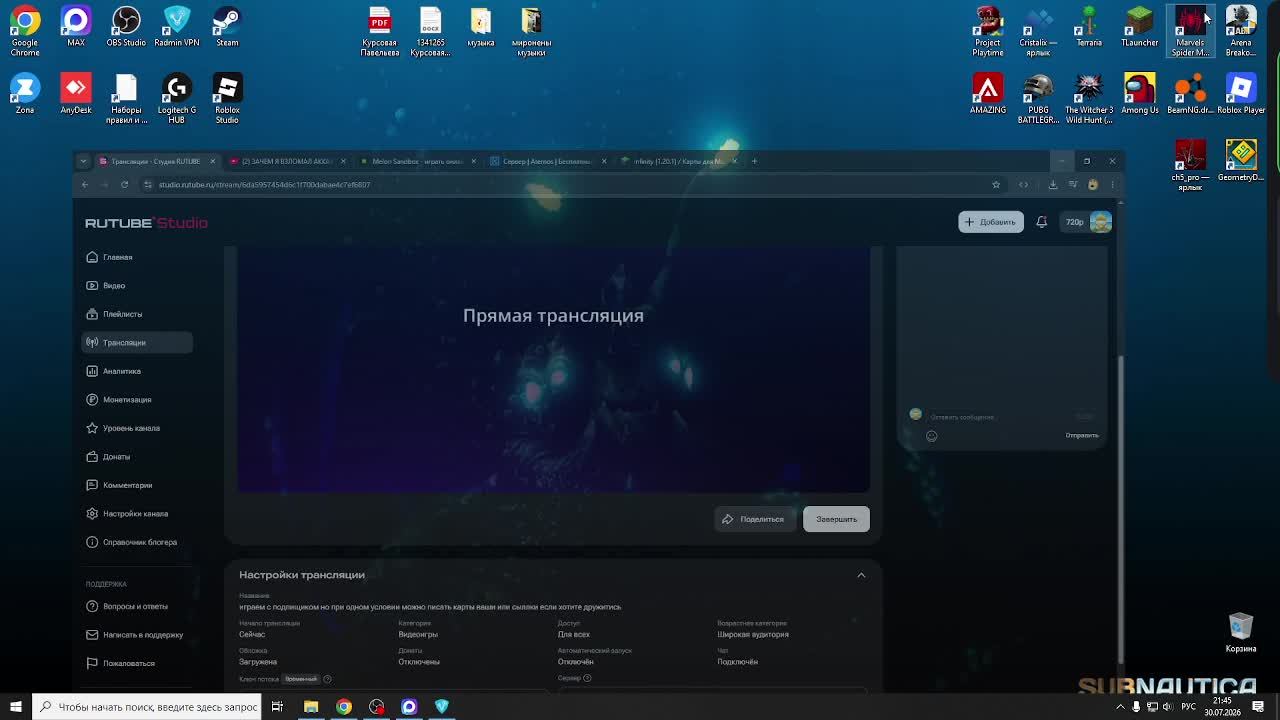1280x720 pixels.
Task: Open the notifications bell in RUTUBE Studio
Action: (x=1041, y=222)
